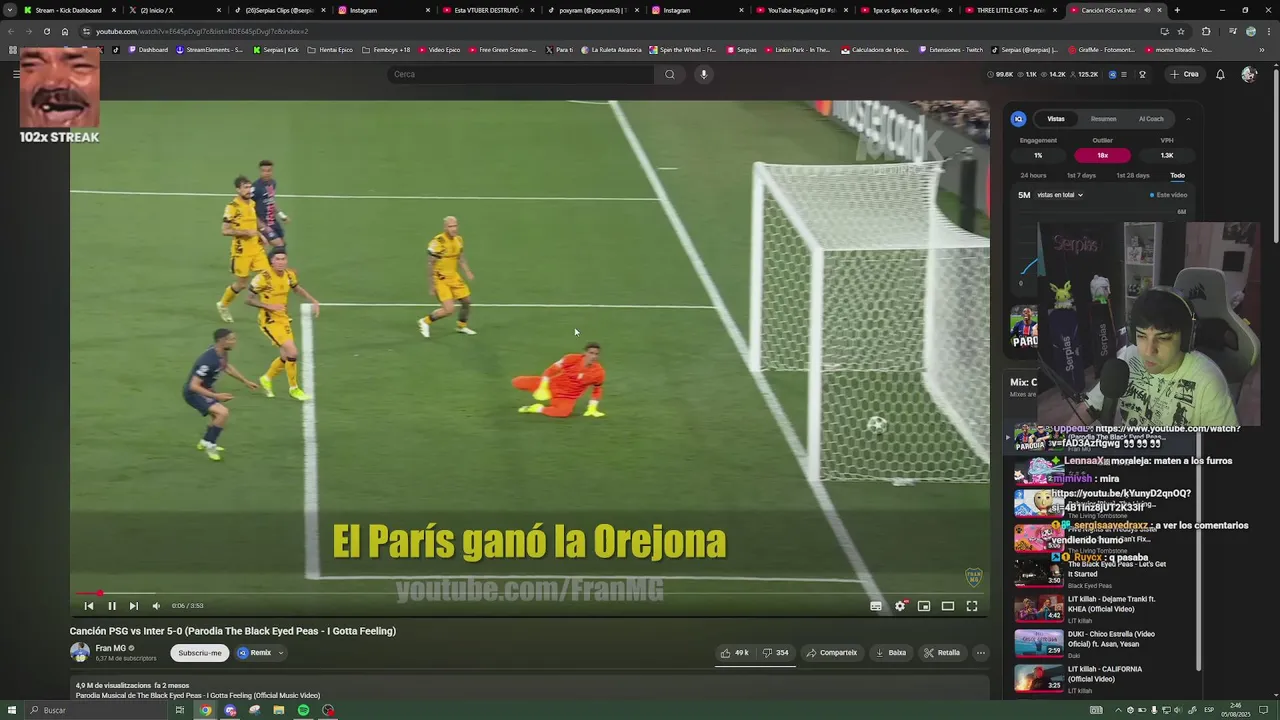The width and height of the screenshot is (1280, 720).
Task: Click the 1% Engagement pill
Action: click(x=1038, y=155)
